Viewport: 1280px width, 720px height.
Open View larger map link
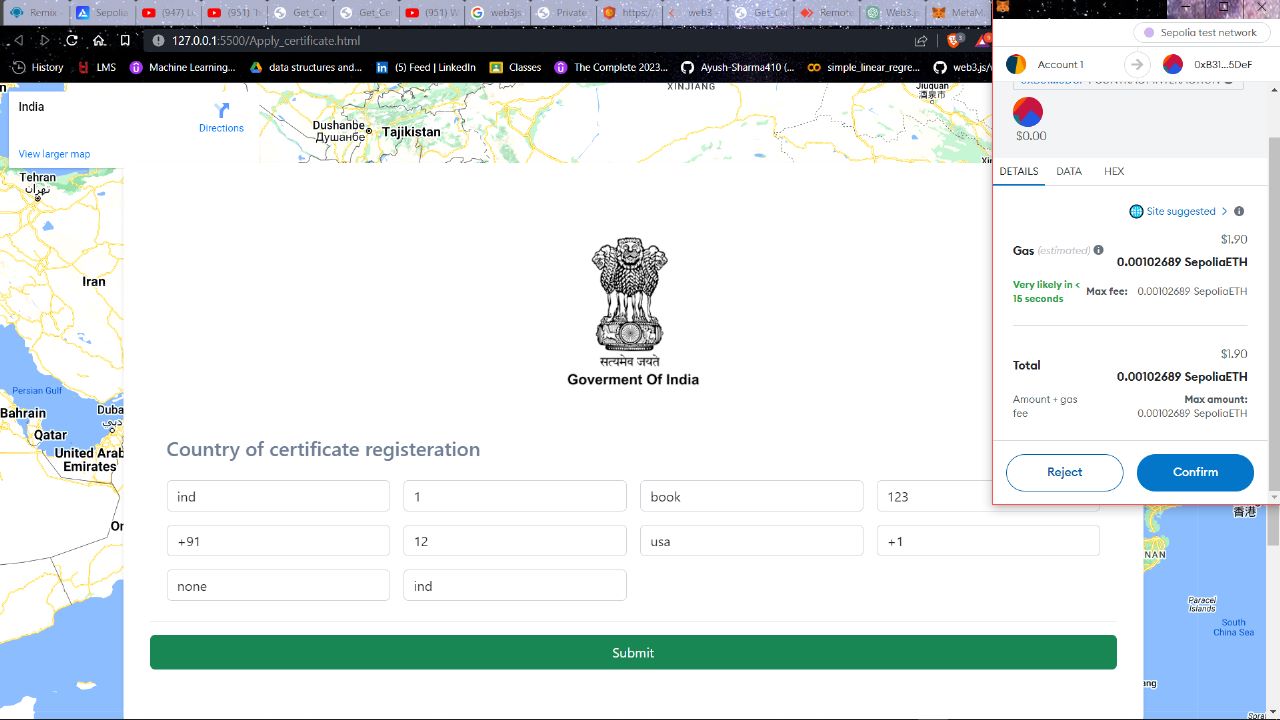tap(54, 154)
